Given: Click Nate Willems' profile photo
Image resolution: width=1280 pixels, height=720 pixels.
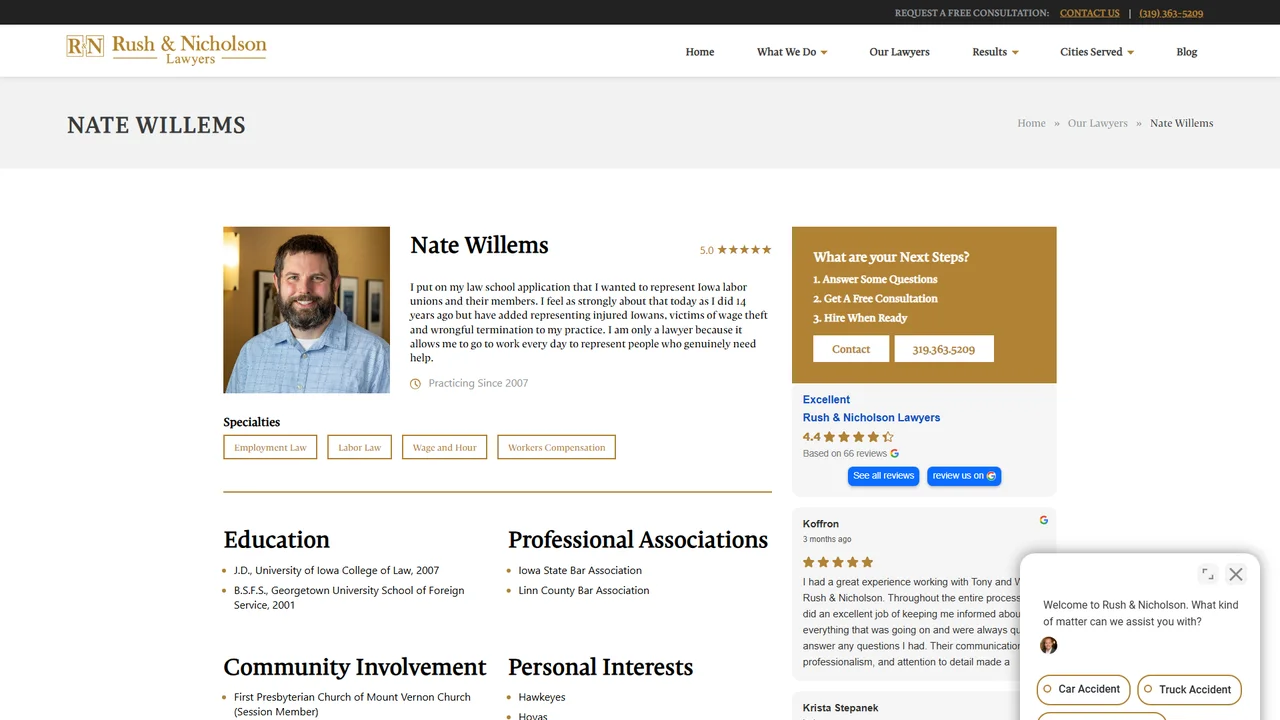Looking at the screenshot, I should [x=306, y=310].
